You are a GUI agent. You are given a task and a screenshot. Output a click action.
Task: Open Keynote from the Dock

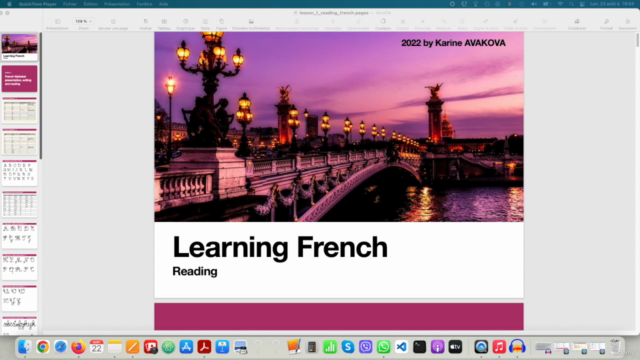[x=222, y=347]
